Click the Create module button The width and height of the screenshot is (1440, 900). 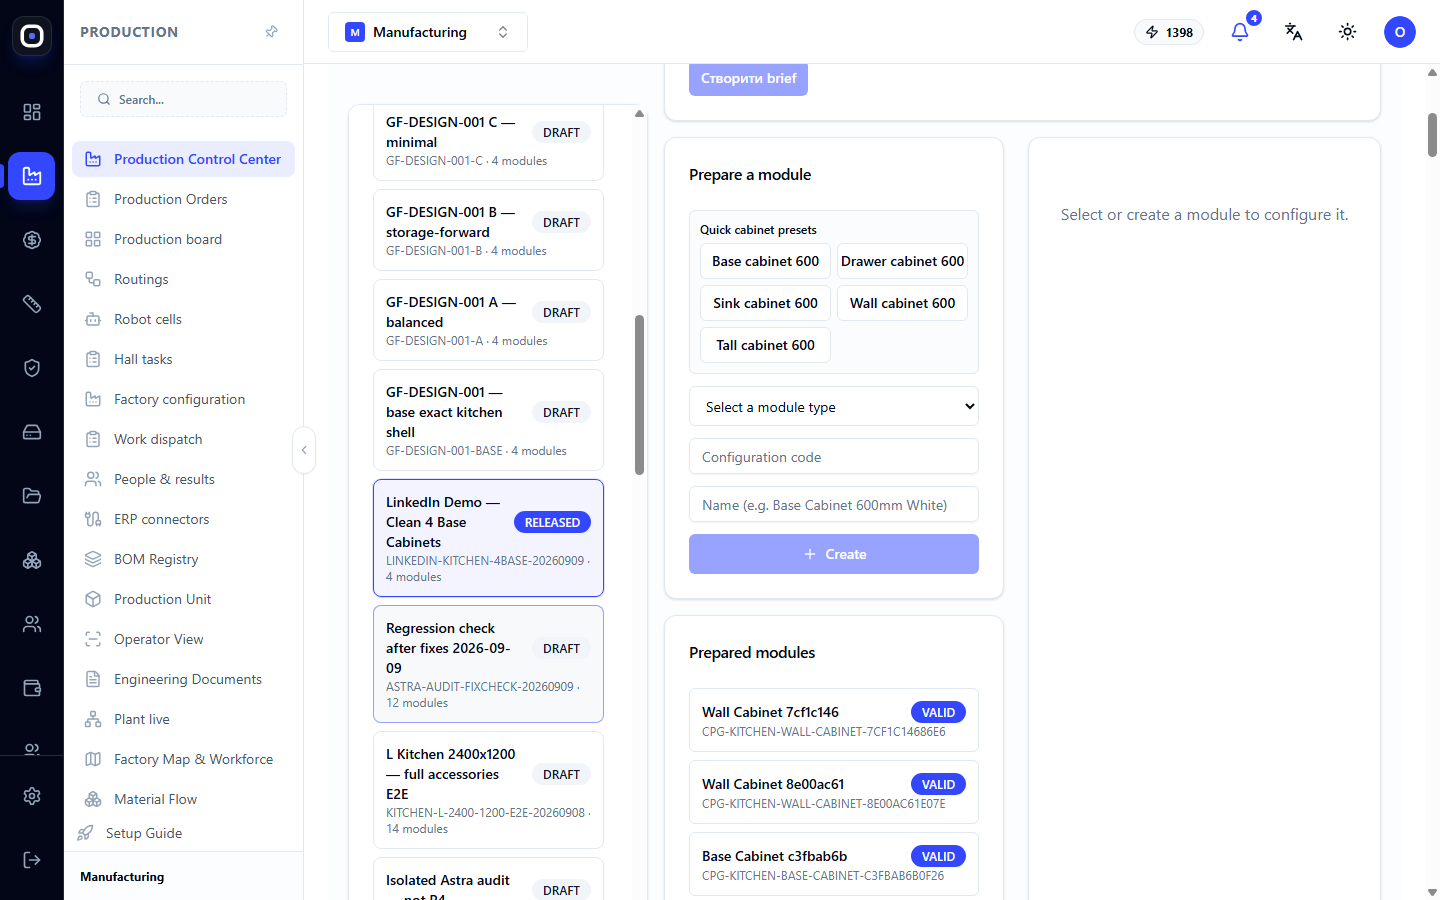point(834,554)
